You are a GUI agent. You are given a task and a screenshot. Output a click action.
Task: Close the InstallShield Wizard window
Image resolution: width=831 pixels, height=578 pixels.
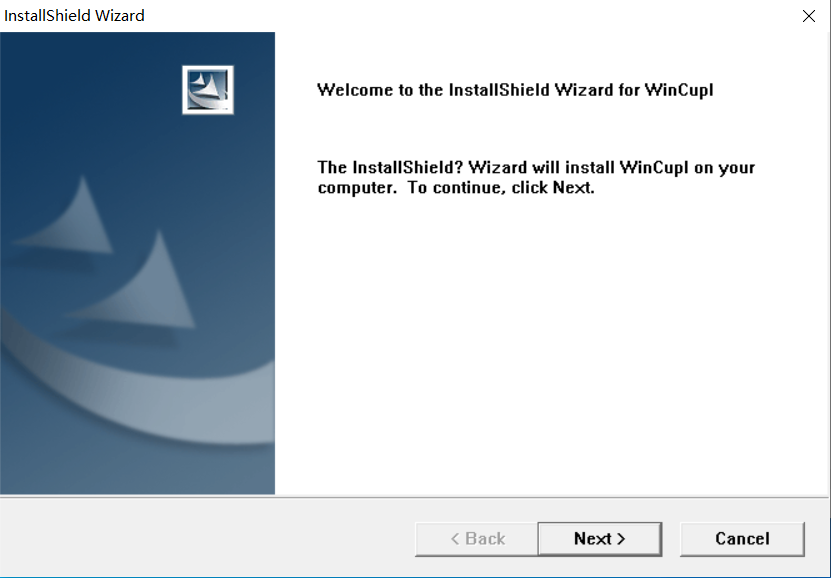pyautogui.click(x=809, y=16)
